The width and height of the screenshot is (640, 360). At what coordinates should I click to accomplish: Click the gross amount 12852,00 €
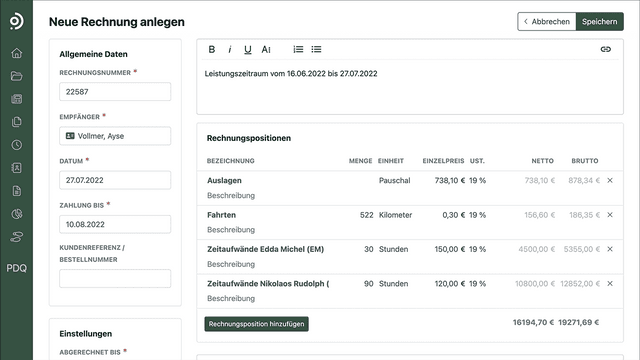coord(580,283)
